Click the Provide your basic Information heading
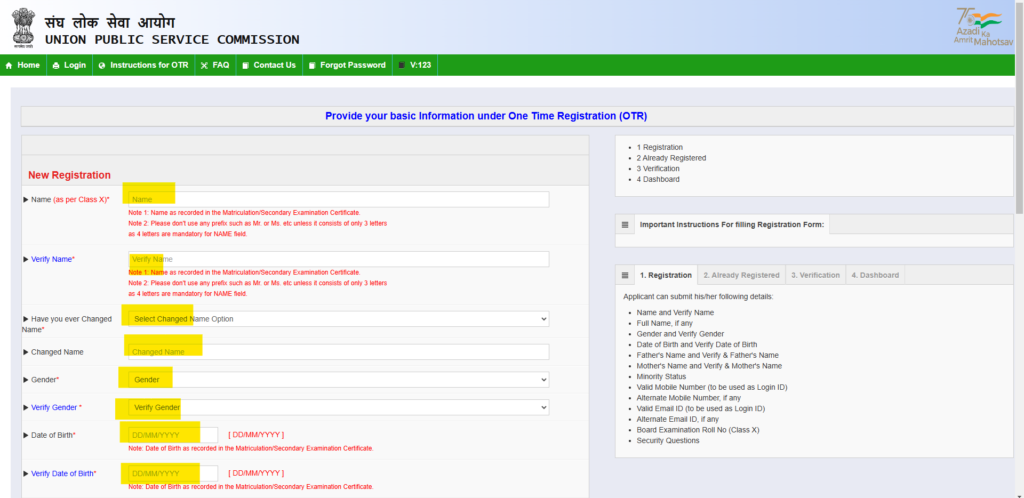 (487, 116)
